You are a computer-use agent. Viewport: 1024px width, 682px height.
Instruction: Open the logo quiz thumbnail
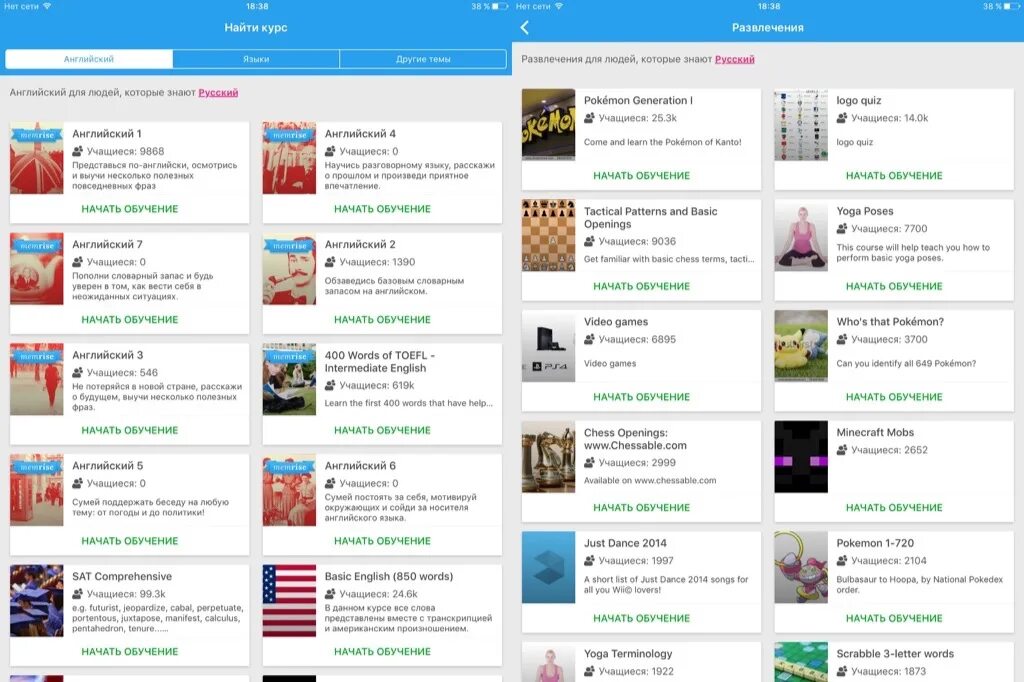click(x=801, y=125)
